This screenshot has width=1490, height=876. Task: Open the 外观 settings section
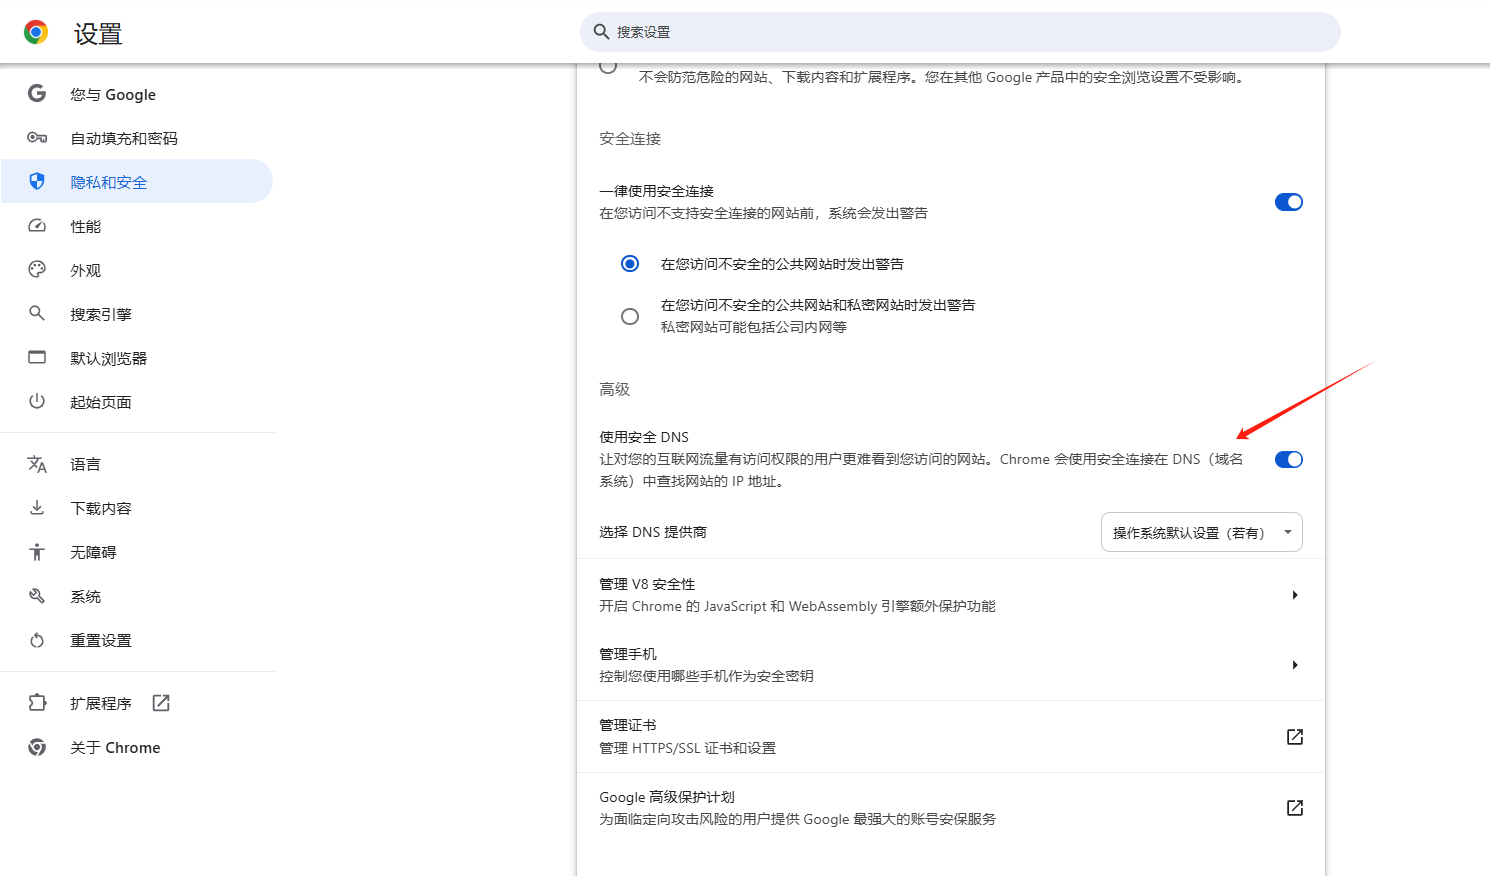coord(137,270)
